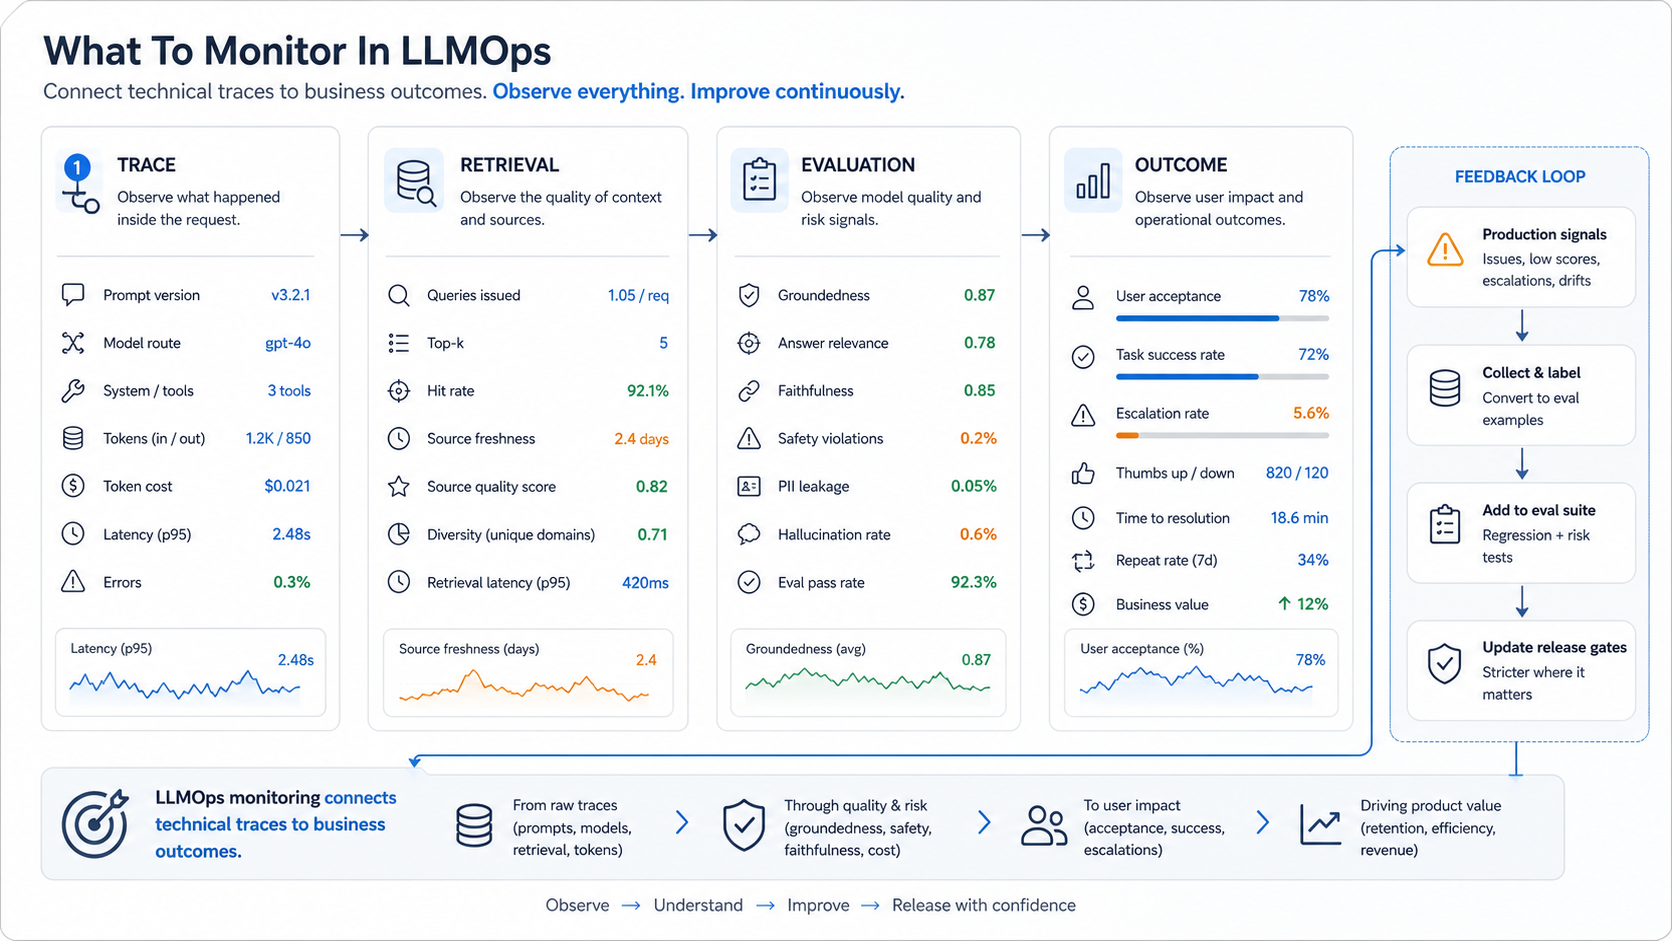This screenshot has width=1672, height=941.
Task: Click the Escalation rate progress bar
Action: point(1222,436)
